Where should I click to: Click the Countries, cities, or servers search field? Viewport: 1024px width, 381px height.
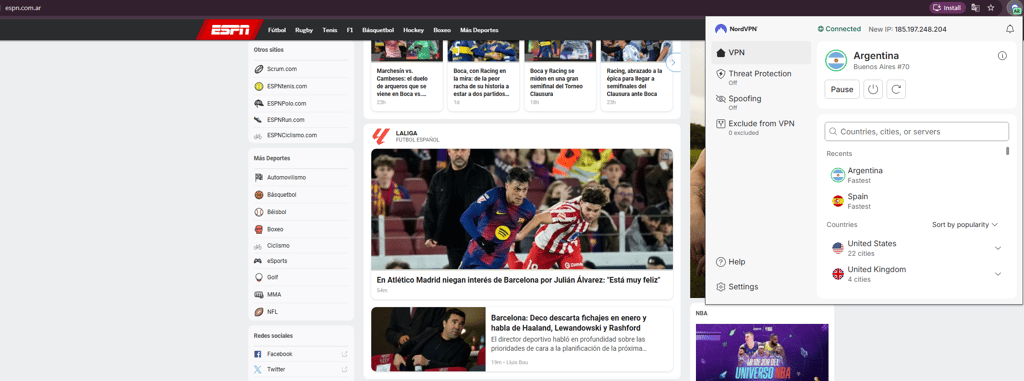coord(917,131)
